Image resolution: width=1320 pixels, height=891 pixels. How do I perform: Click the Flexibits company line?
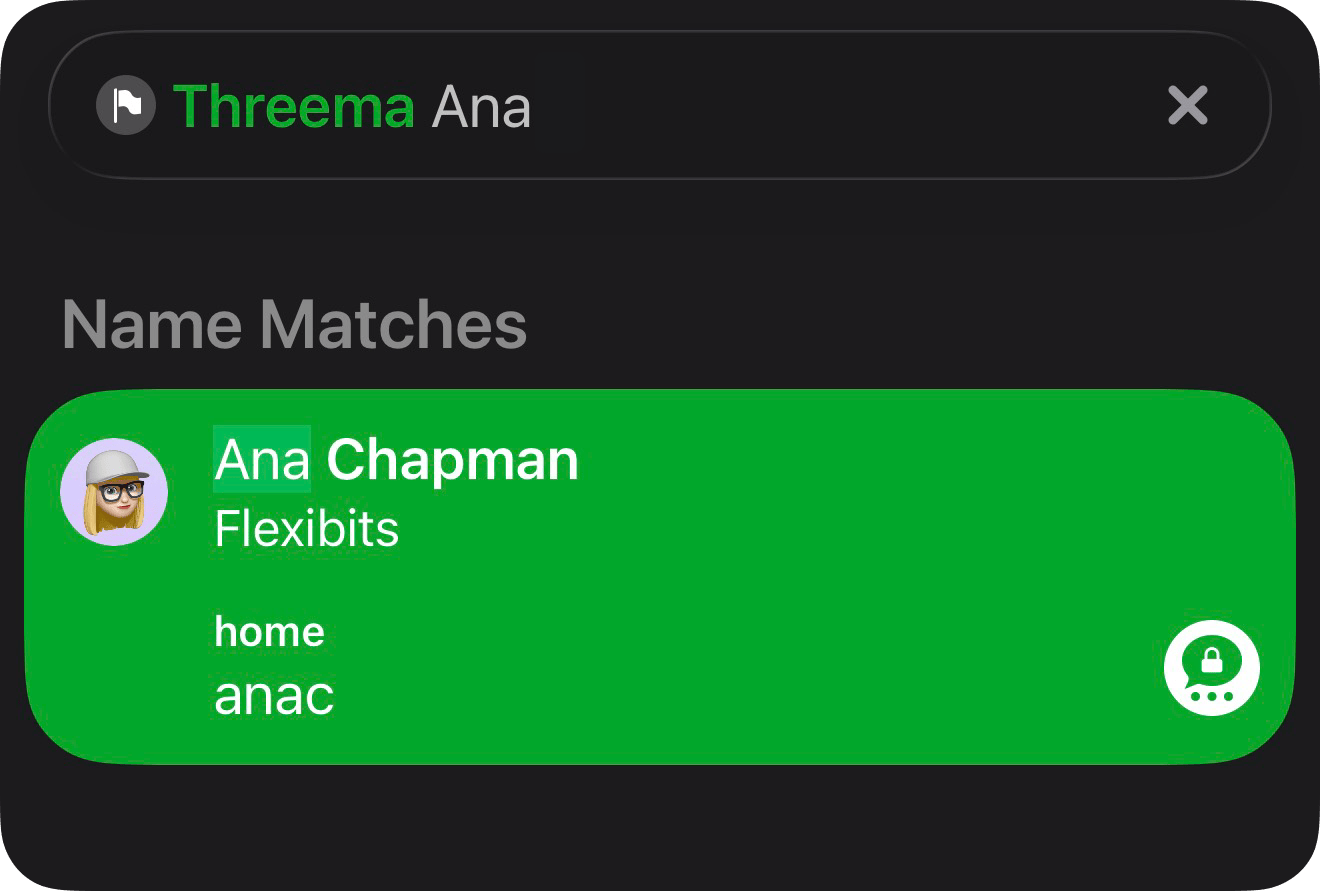tap(307, 529)
